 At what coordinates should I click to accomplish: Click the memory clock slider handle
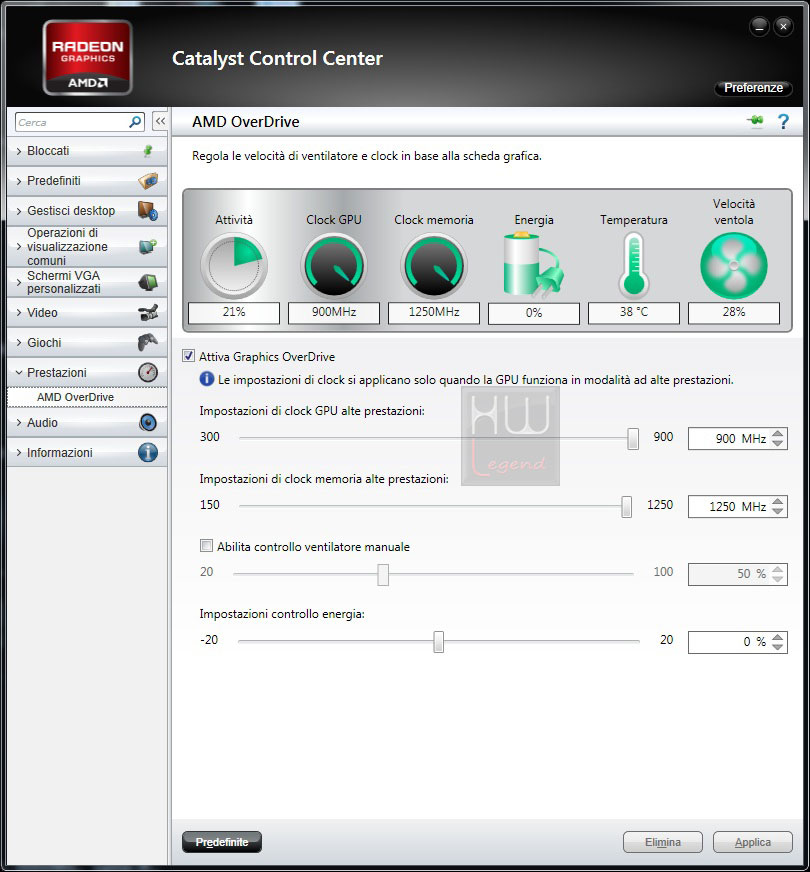click(x=627, y=506)
